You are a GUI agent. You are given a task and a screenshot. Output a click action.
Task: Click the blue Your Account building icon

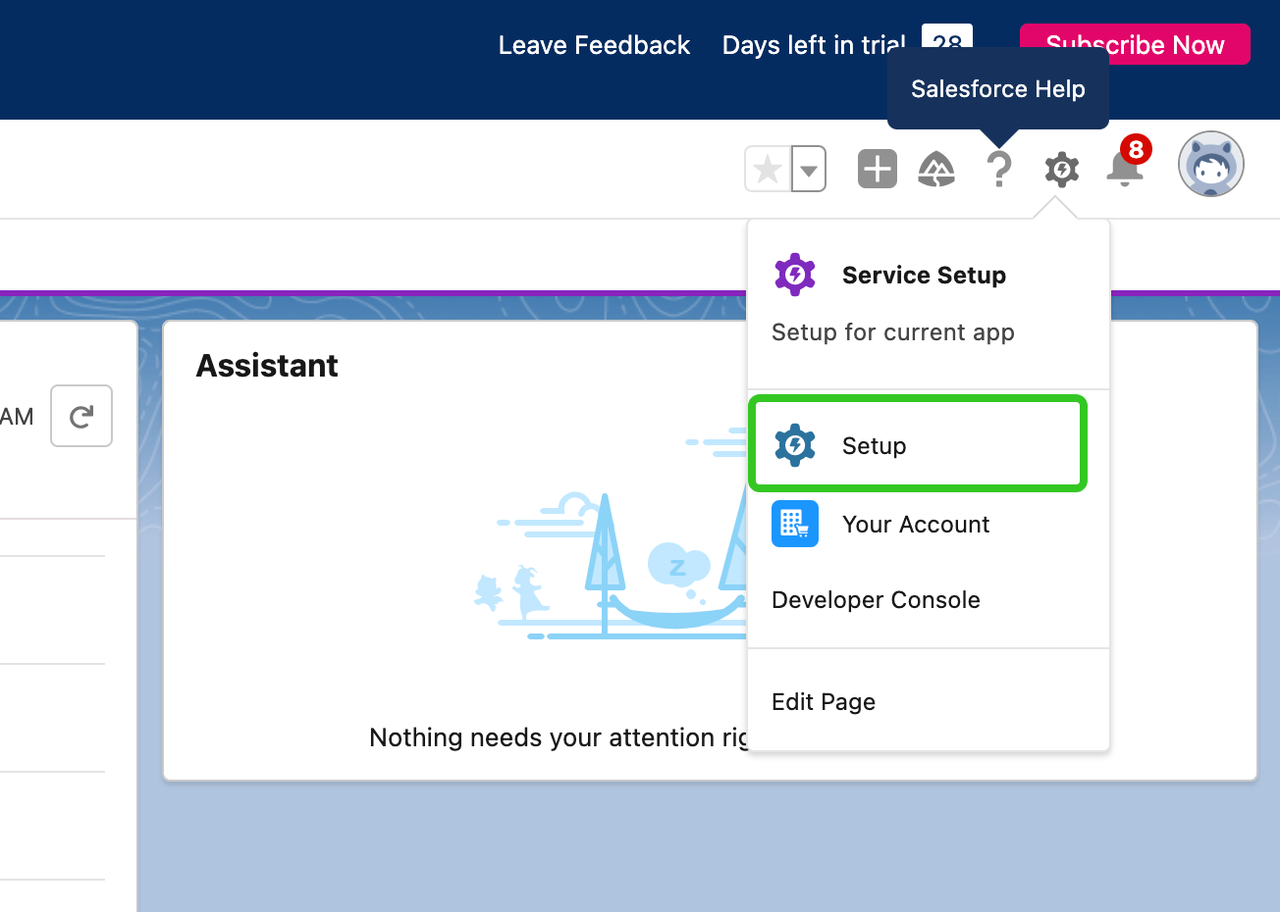795,524
